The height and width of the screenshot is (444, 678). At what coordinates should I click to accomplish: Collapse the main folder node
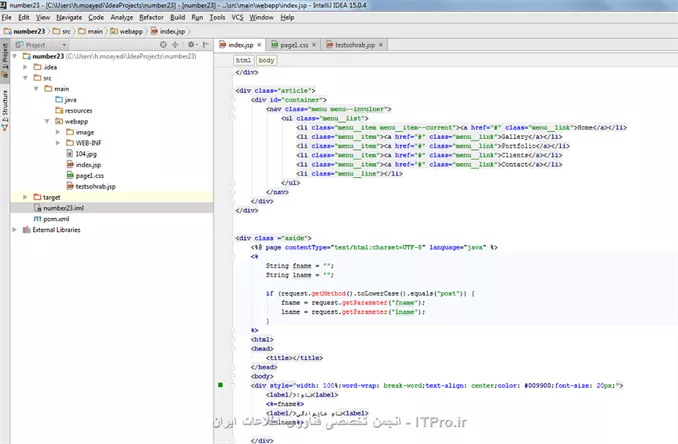coord(36,89)
